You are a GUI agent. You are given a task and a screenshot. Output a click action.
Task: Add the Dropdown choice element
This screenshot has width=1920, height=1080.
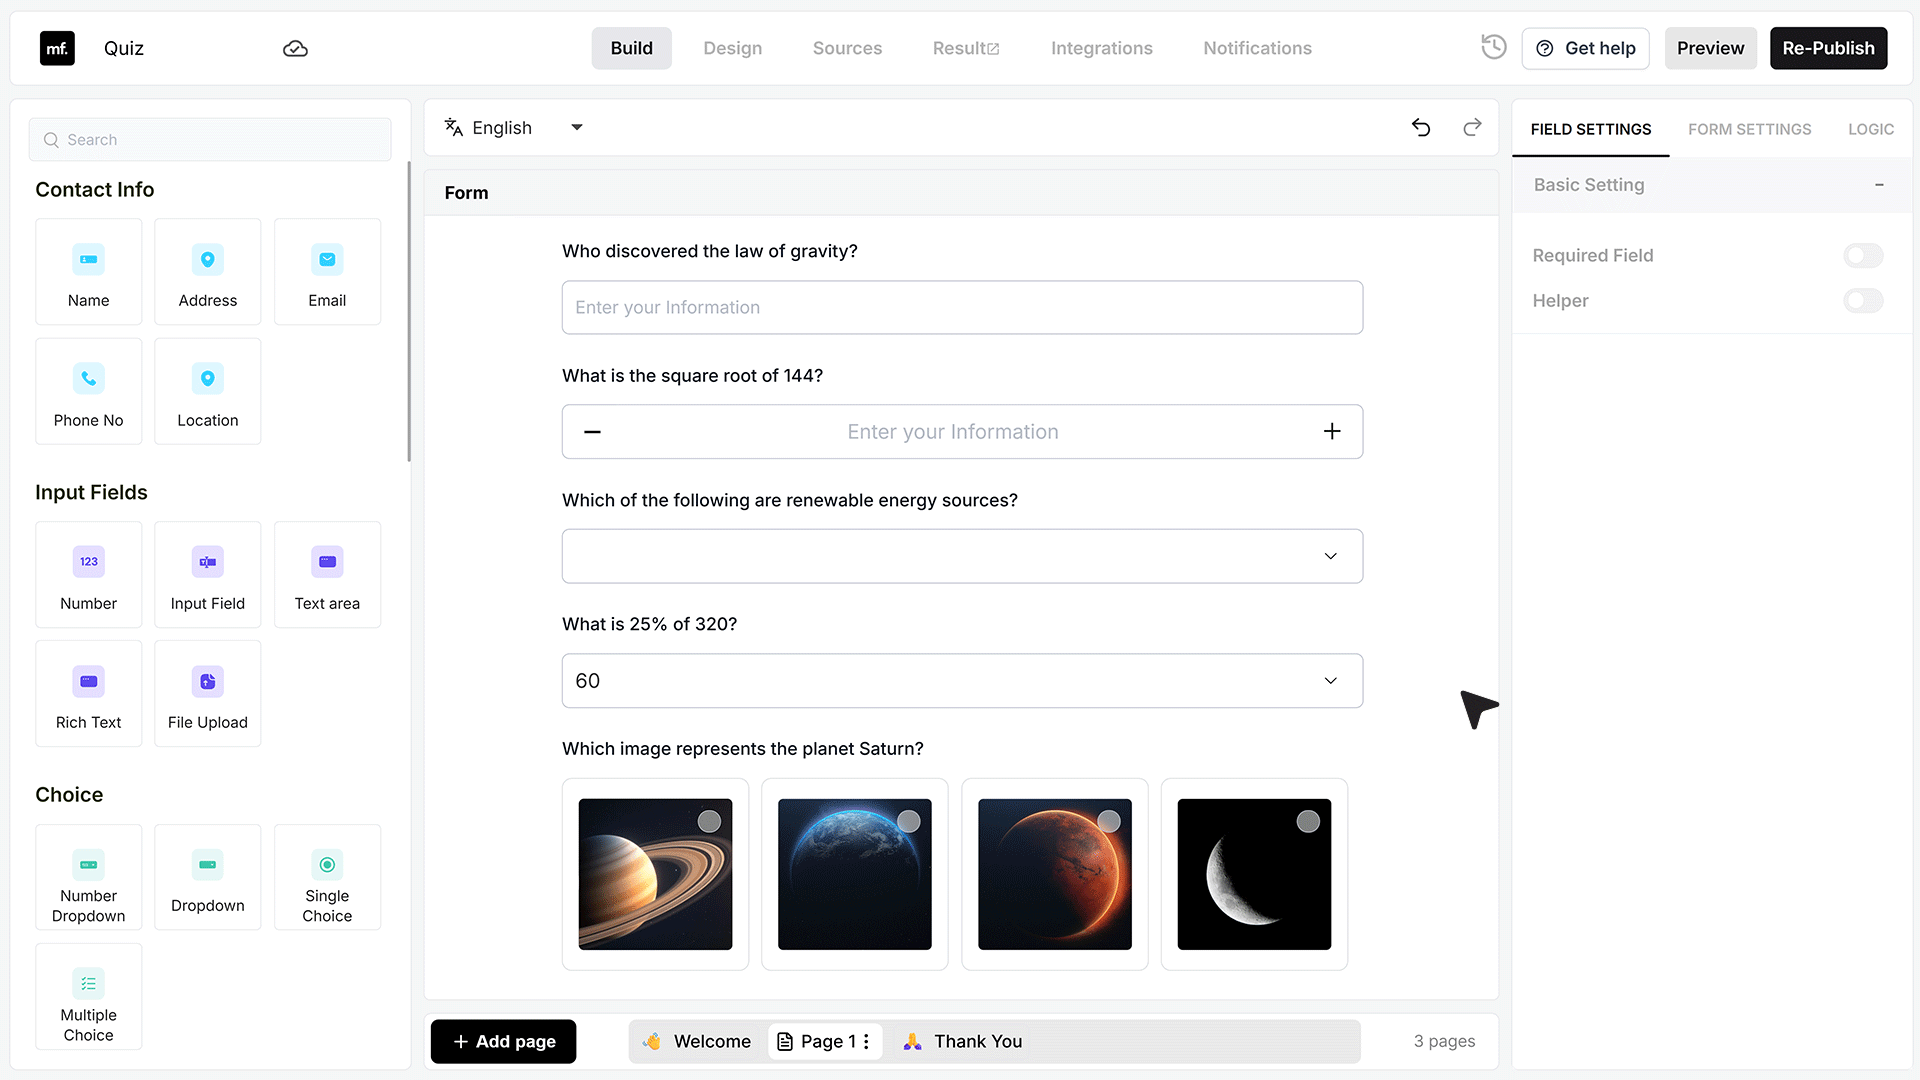coord(208,878)
